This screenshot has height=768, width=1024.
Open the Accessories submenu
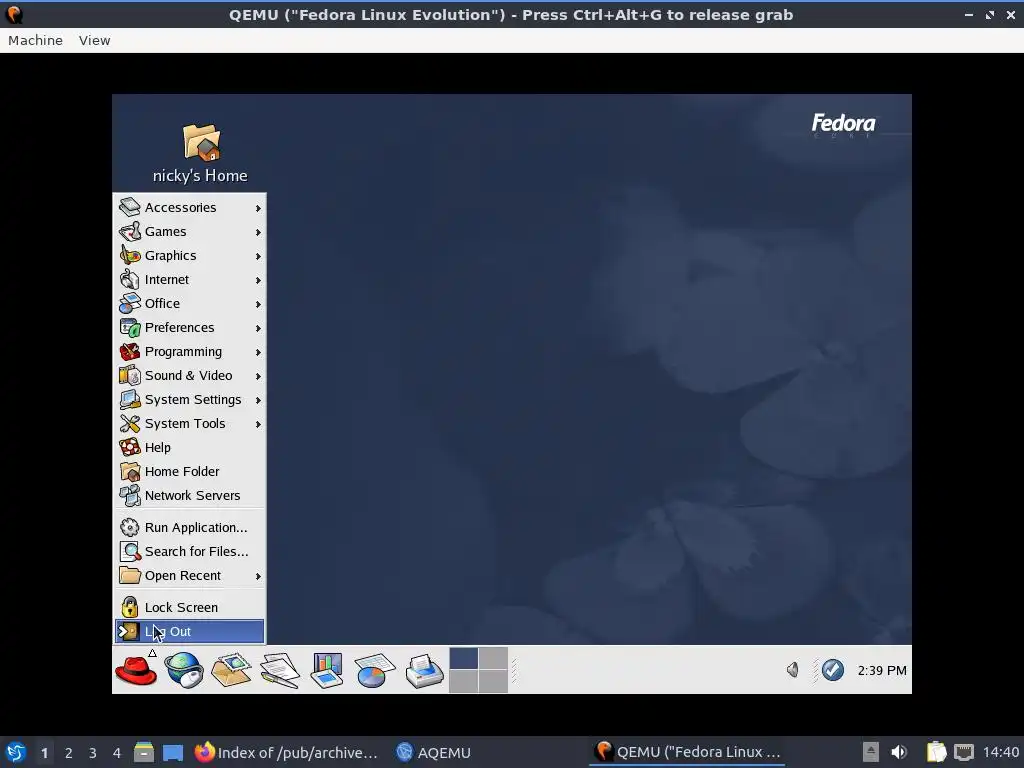click(190, 208)
